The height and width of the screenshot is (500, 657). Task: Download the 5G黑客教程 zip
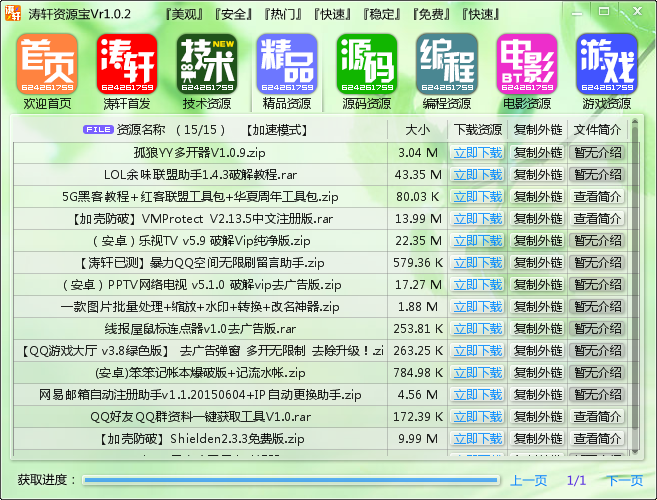click(x=478, y=197)
